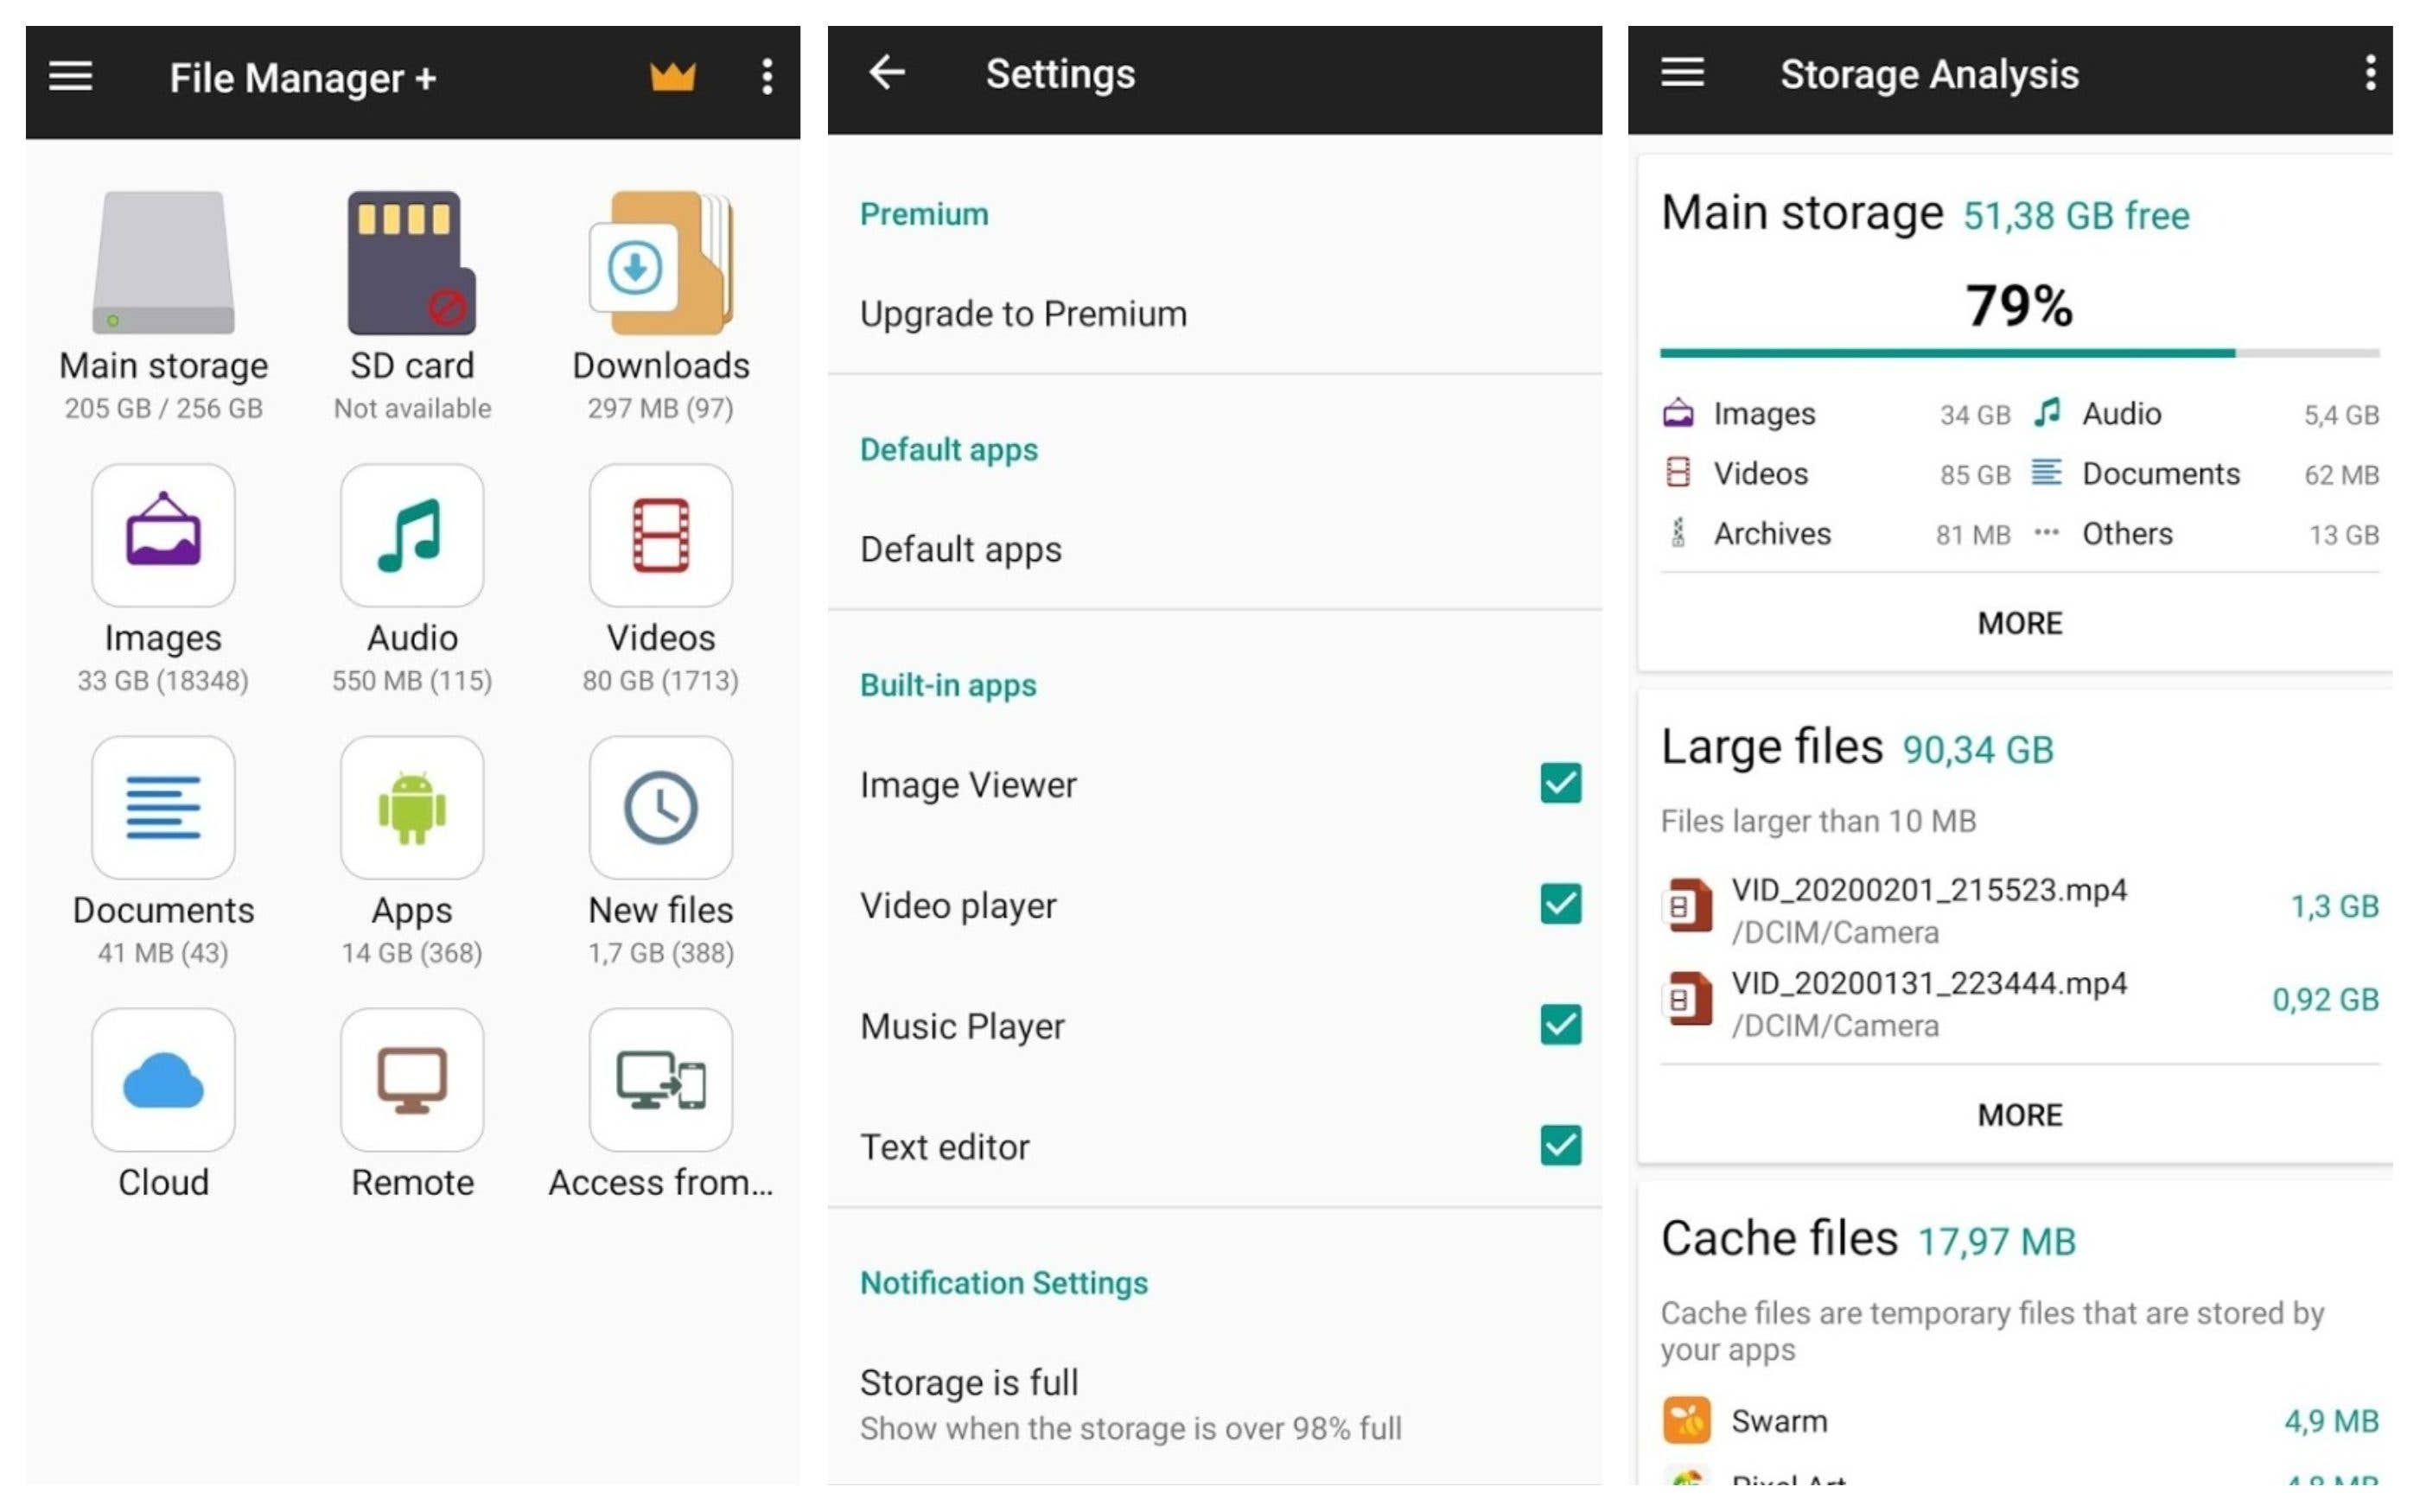
Task: Expand More under Main storage categories
Action: coord(2018,622)
